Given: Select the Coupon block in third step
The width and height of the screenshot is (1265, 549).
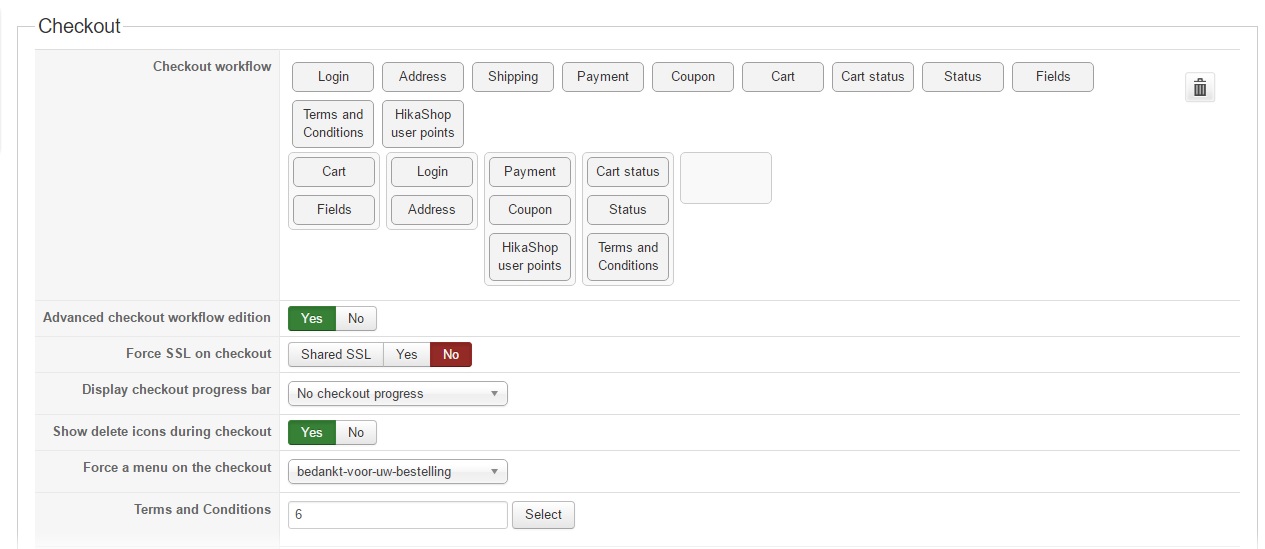Looking at the screenshot, I should [x=529, y=210].
